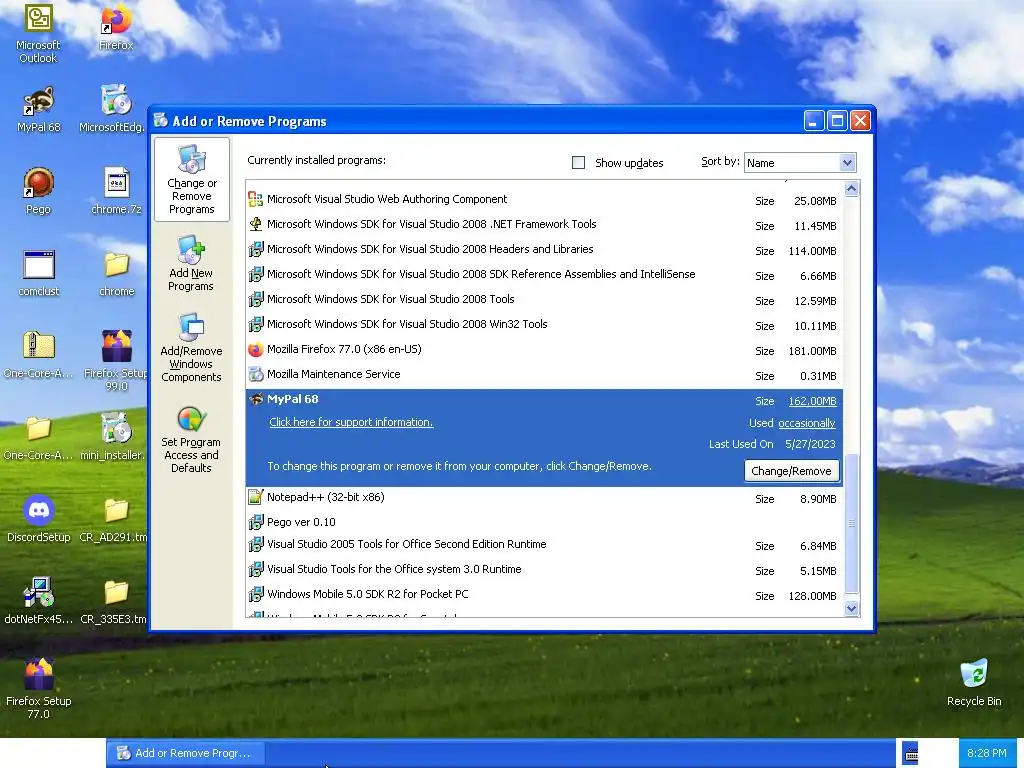This screenshot has height=768, width=1024.
Task: Open Set Program Access and Defaults
Action: click(191, 439)
